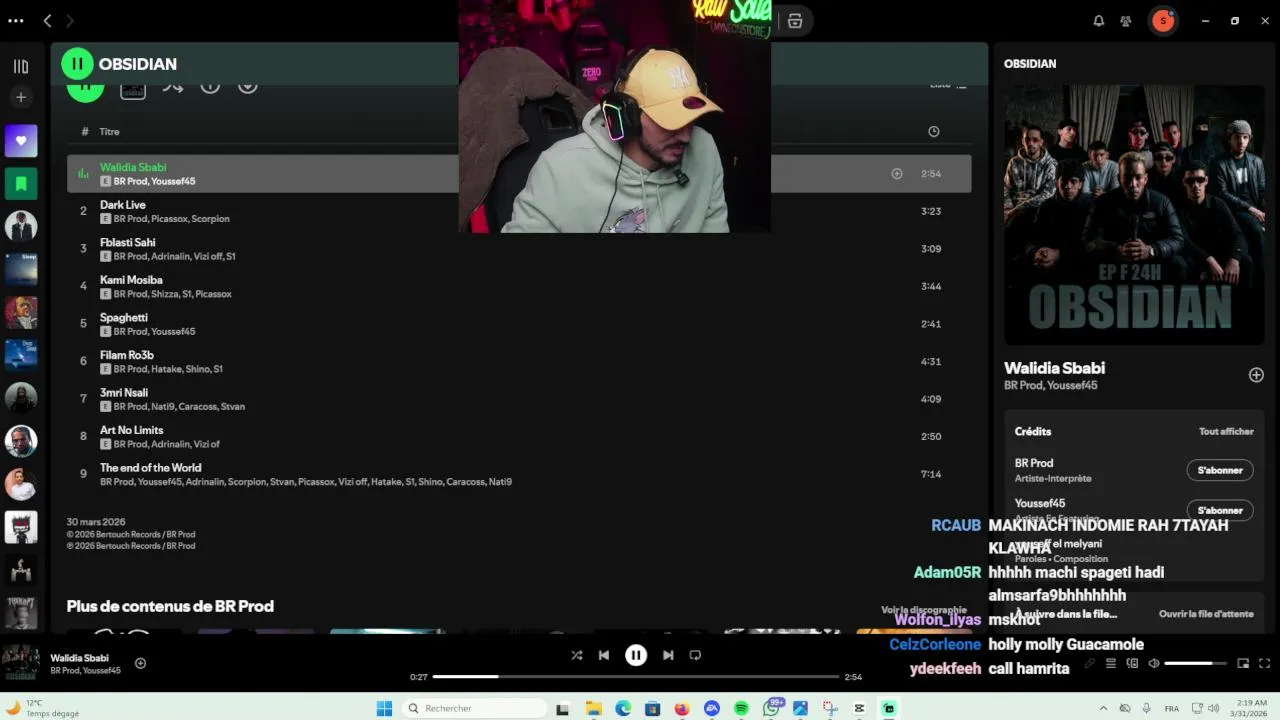Open the Liste view options dropdown
Viewport: 1280px width, 720px height.
tap(949, 85)
